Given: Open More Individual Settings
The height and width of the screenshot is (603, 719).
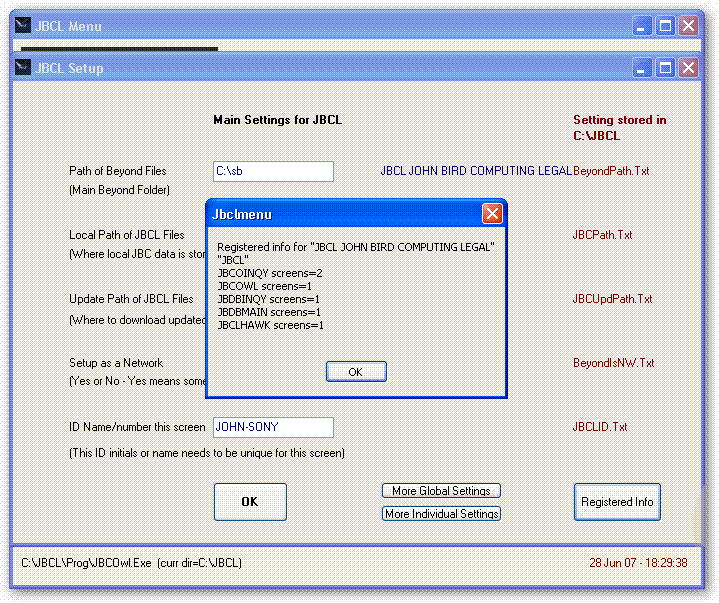Looking at the screenshot, I should pos(441,514).
